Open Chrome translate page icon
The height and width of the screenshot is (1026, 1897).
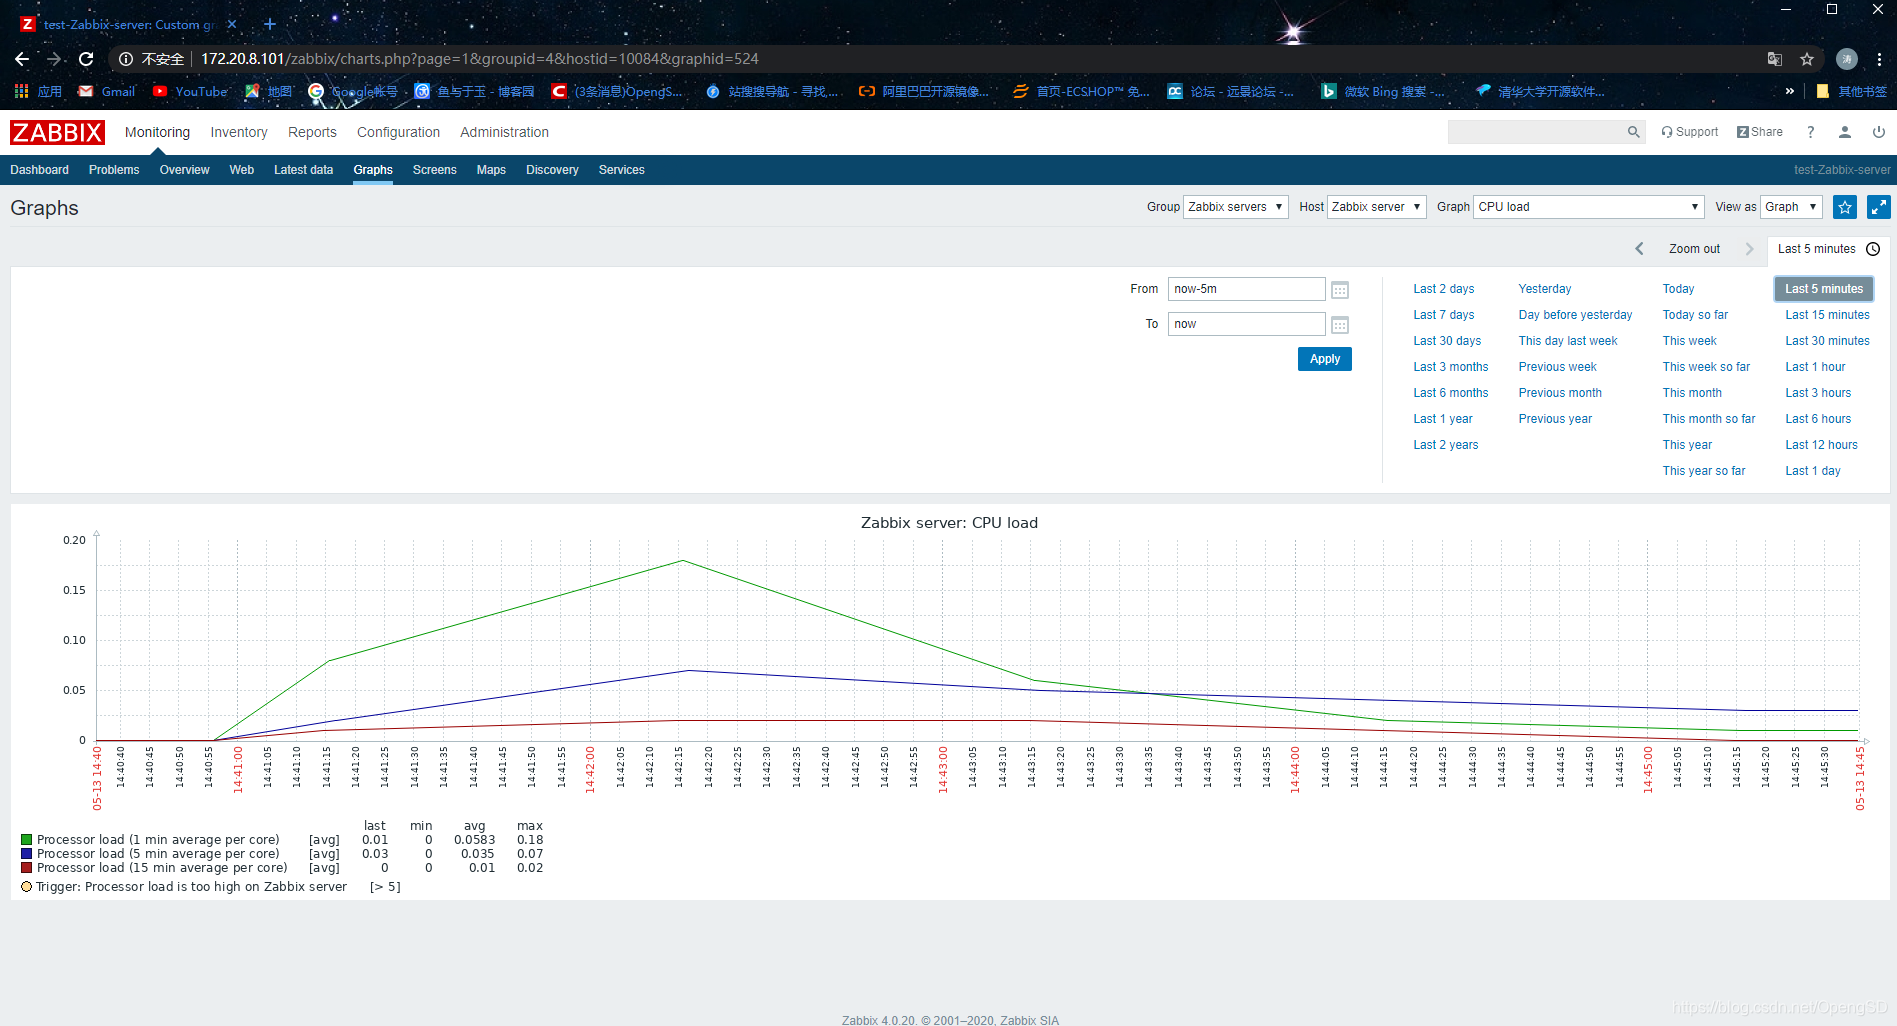[1775, 59]
